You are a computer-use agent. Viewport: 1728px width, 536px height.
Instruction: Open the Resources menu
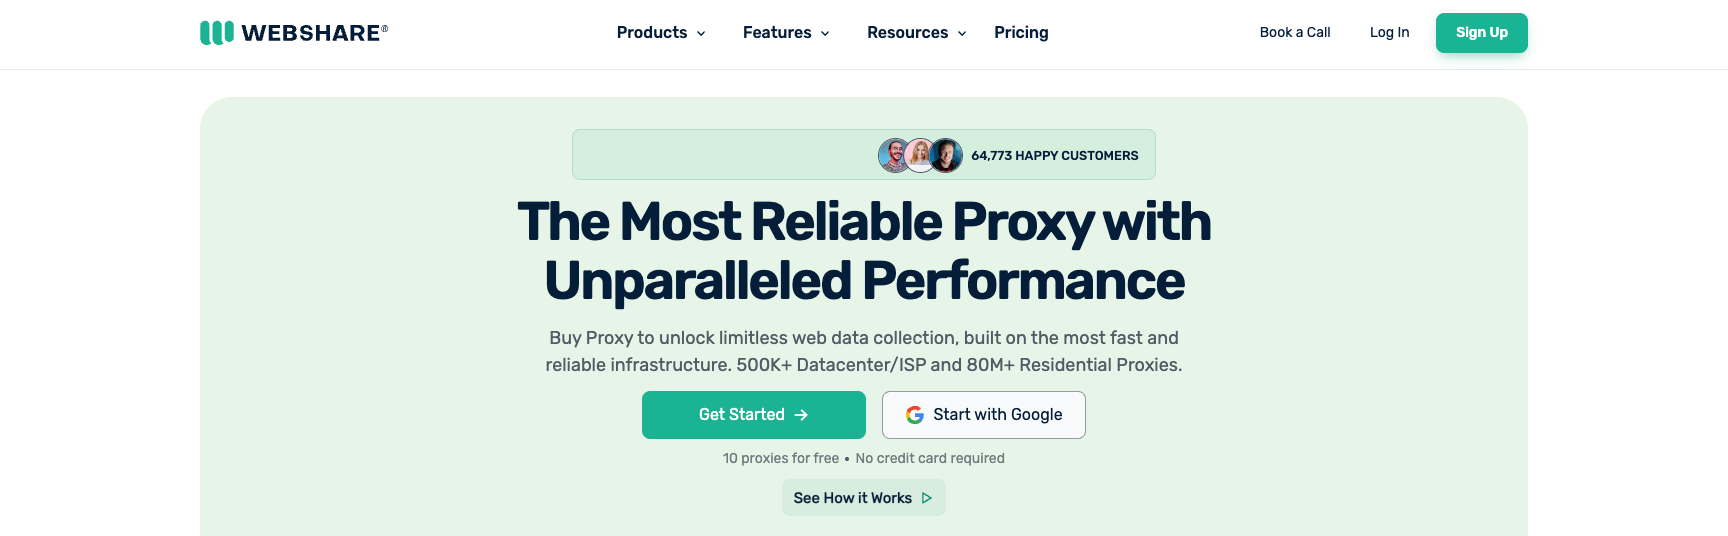[x=907, y=33]
